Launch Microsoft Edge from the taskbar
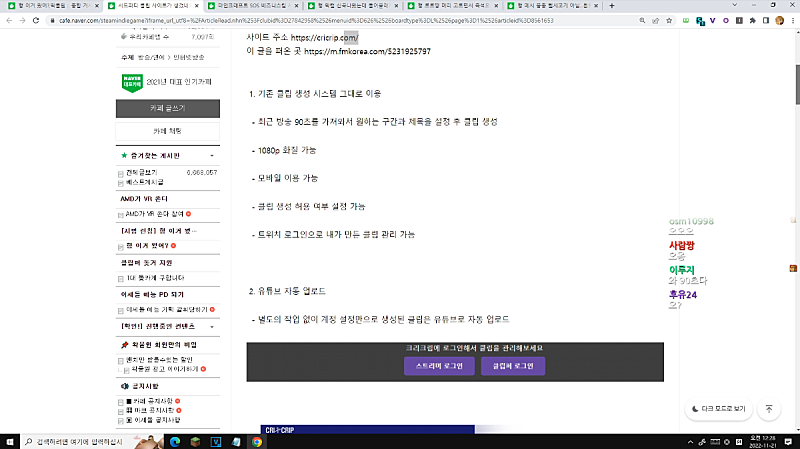Image resolution: width=800 pixels, height=449 pixels. (x=175, y=442)
